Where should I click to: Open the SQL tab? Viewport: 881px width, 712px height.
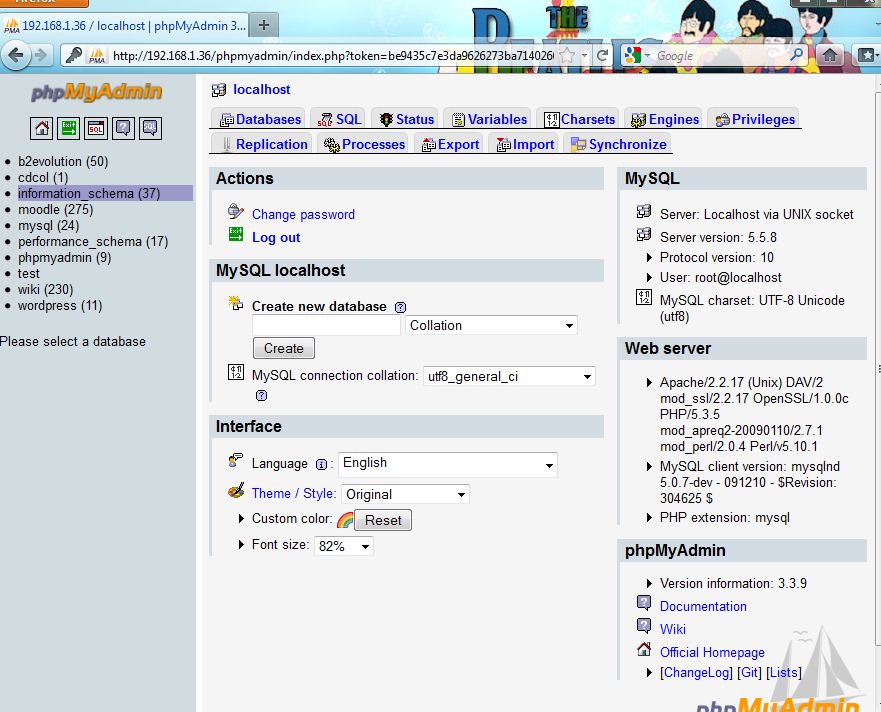click(x=339, y=119)
